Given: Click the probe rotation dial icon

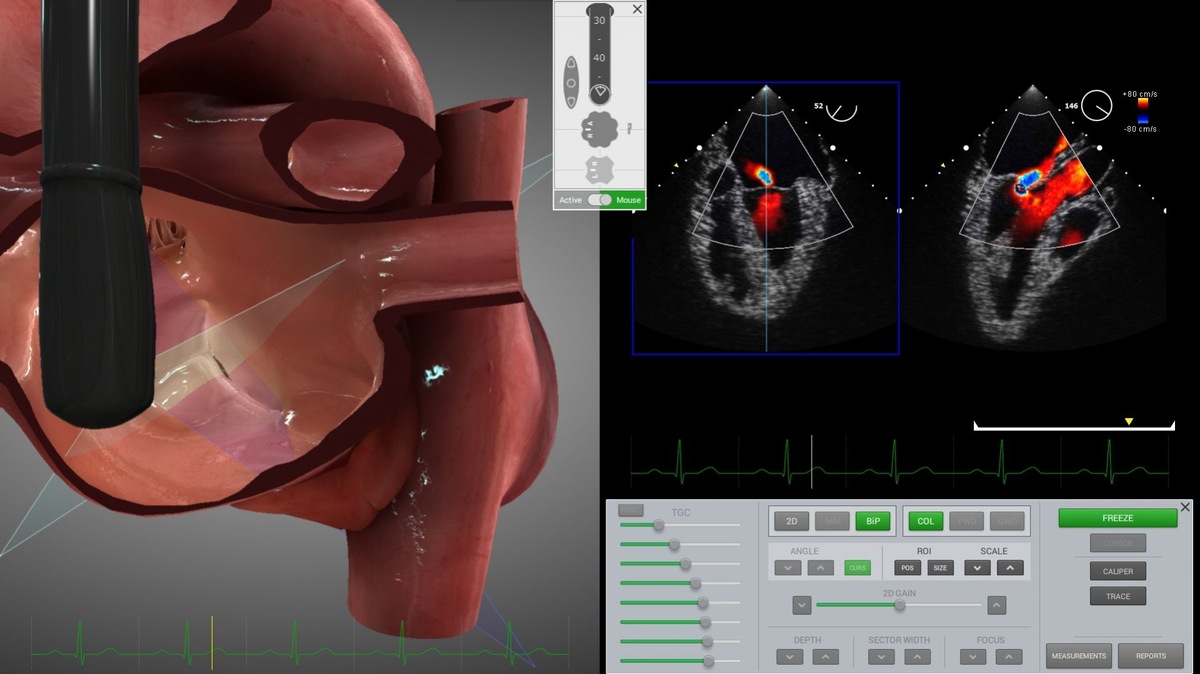Looking at the screenshot, I should [x=600, y=93].
